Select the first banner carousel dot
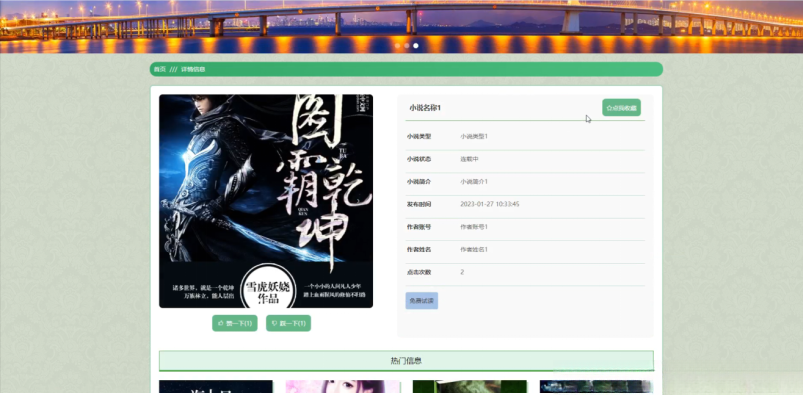The height and width of the screenshot is (395, 803). click(397, 46)
